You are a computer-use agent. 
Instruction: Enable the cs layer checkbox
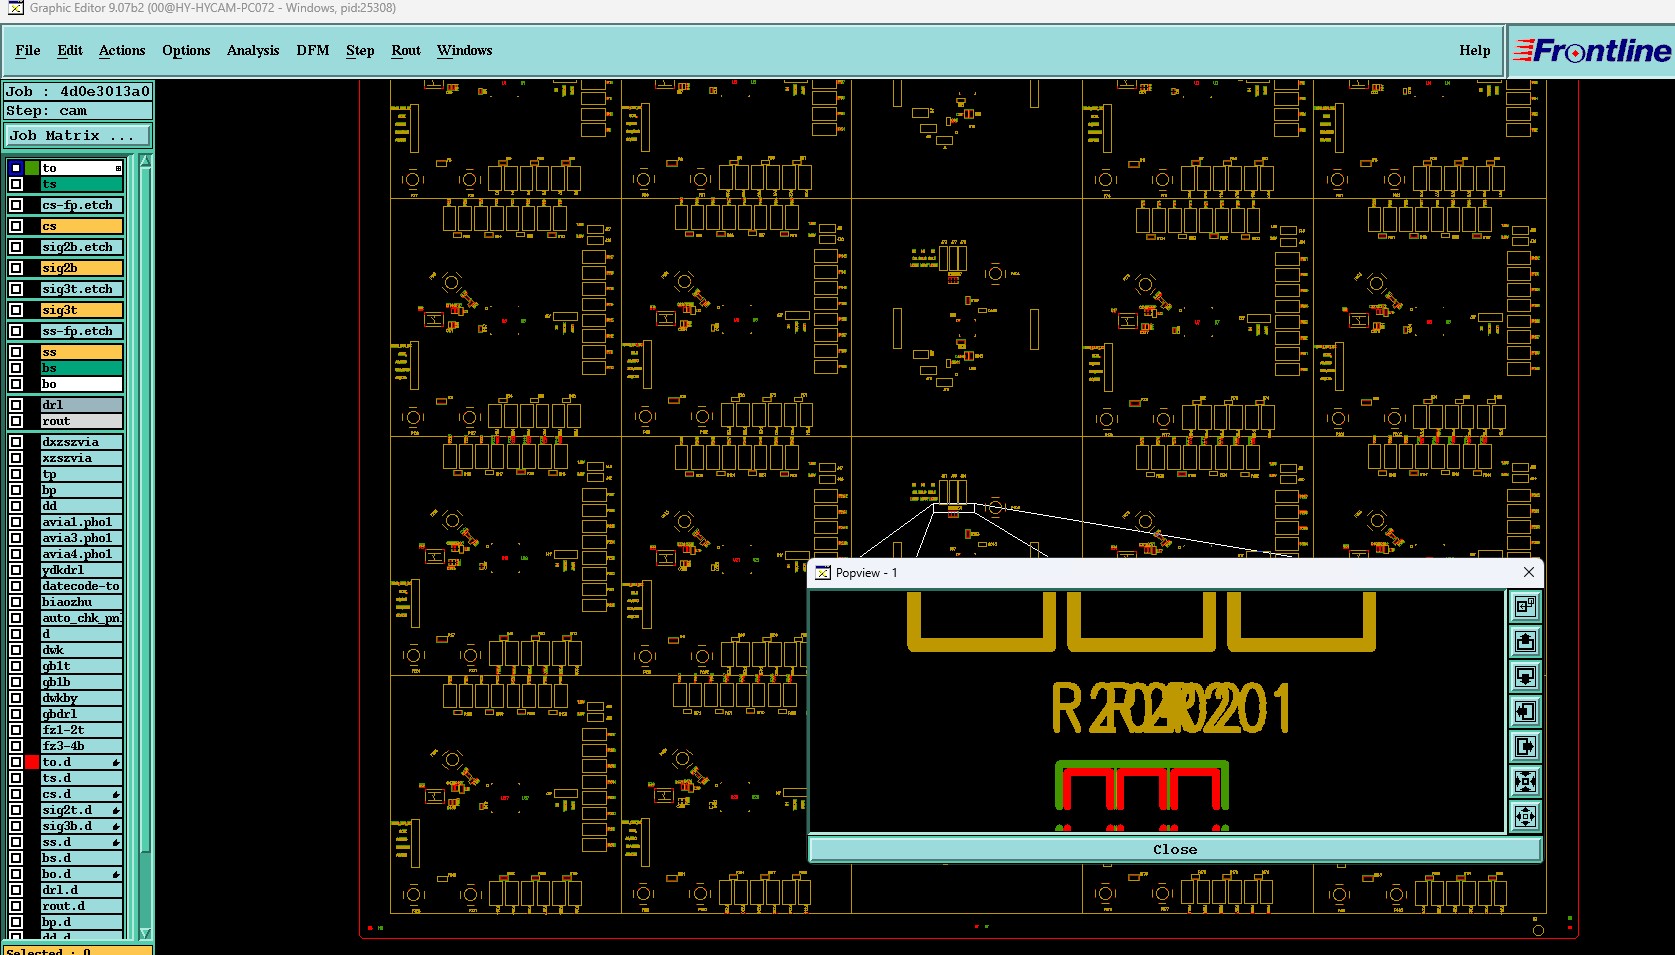coord(16,226)
